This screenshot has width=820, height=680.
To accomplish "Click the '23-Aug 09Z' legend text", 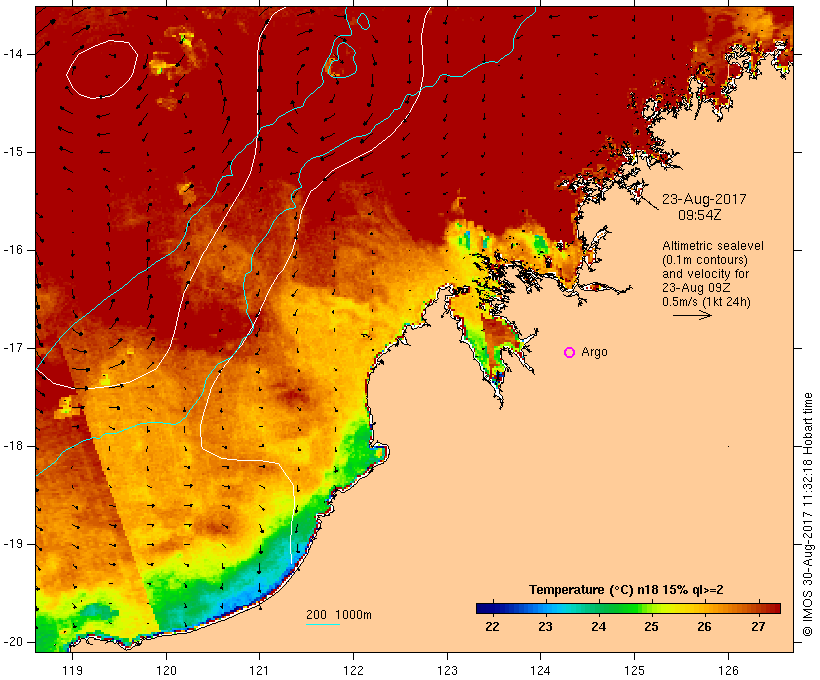I will [697, 288].
